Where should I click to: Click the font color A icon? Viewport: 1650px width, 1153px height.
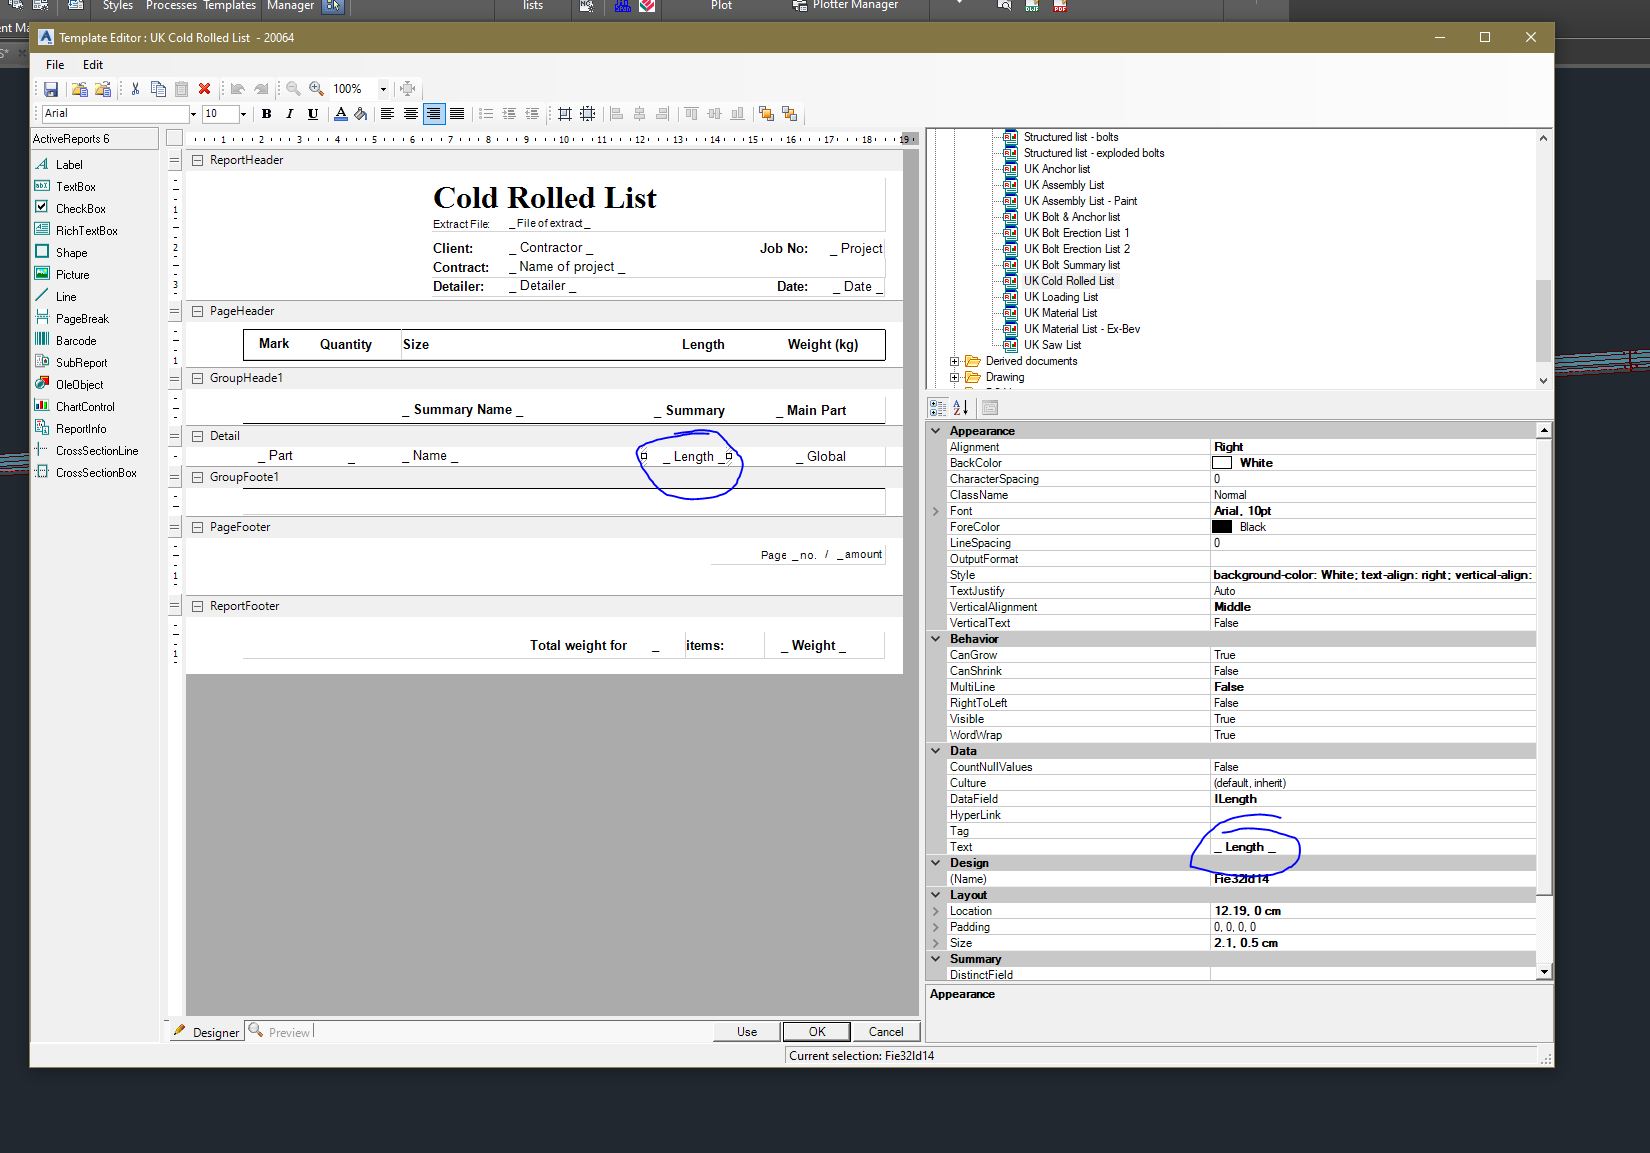tap(341, 114)
